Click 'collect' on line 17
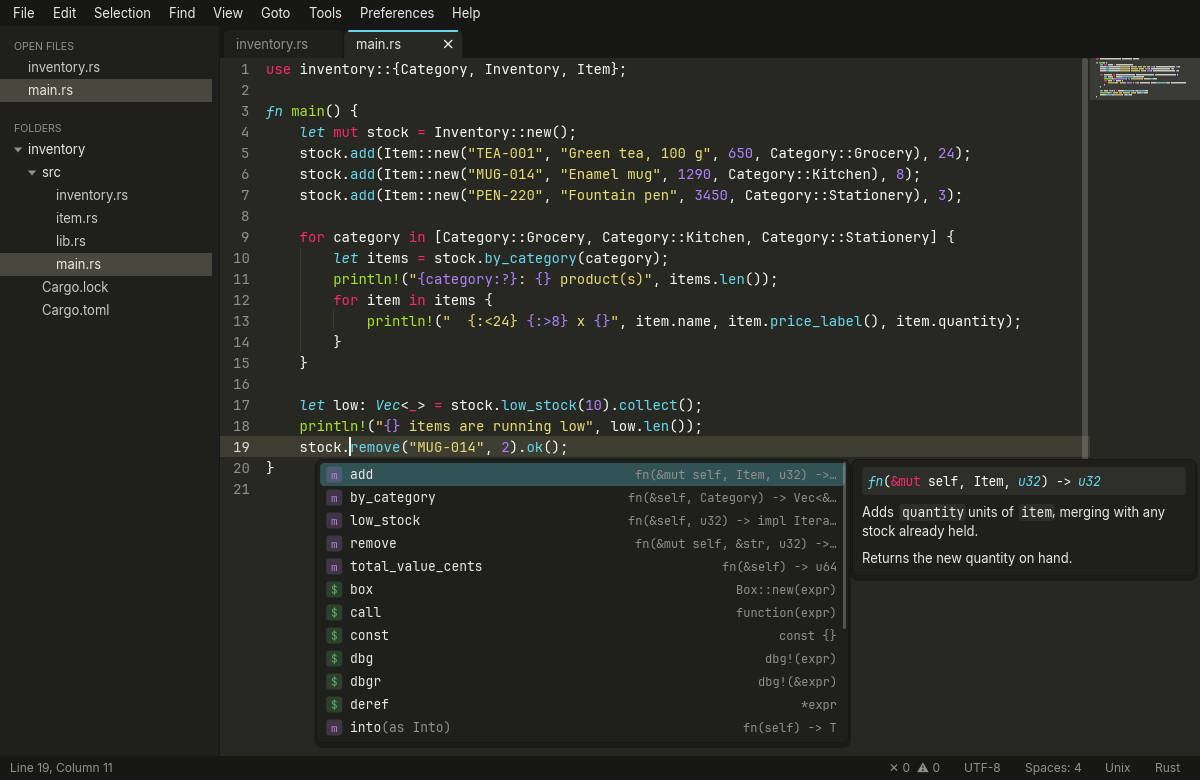The width and height of the screenshot is (1200, 780). (x=648, y=405)
